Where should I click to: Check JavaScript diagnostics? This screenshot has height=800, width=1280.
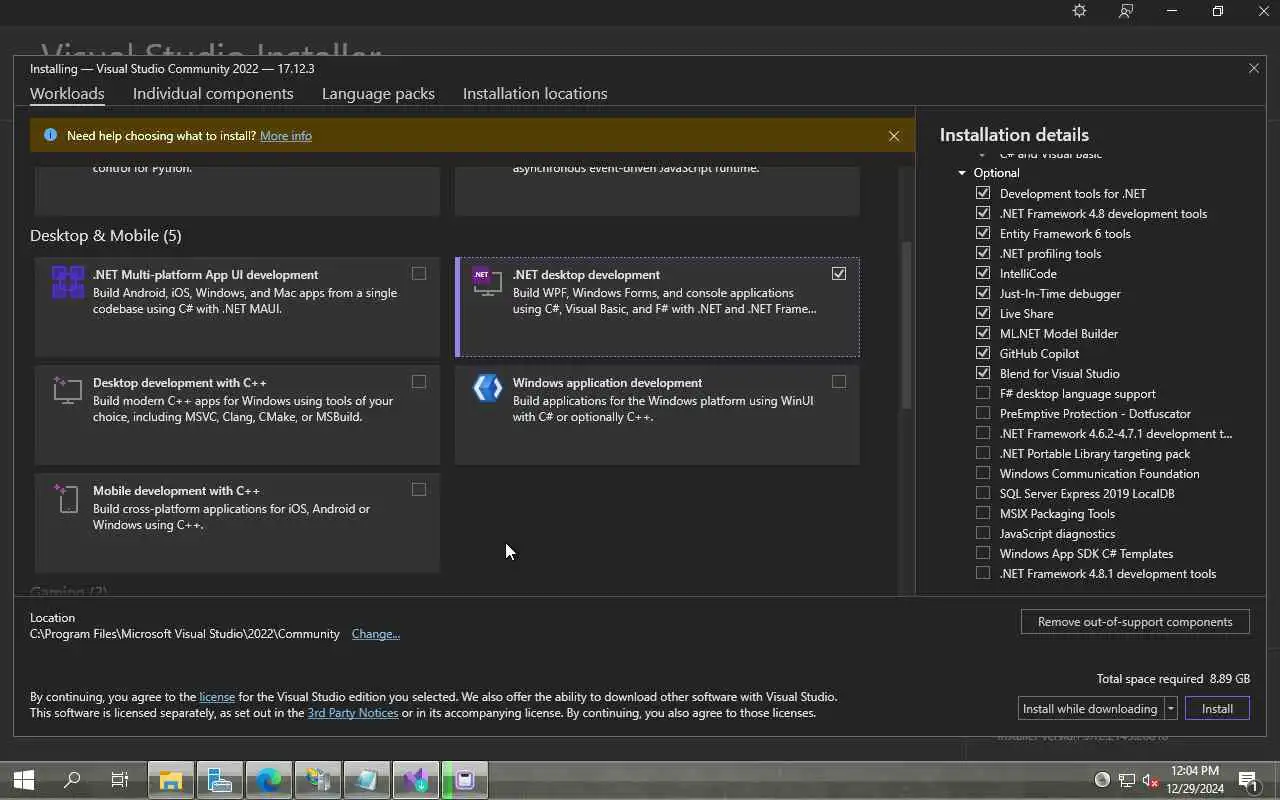coord(983,533)
